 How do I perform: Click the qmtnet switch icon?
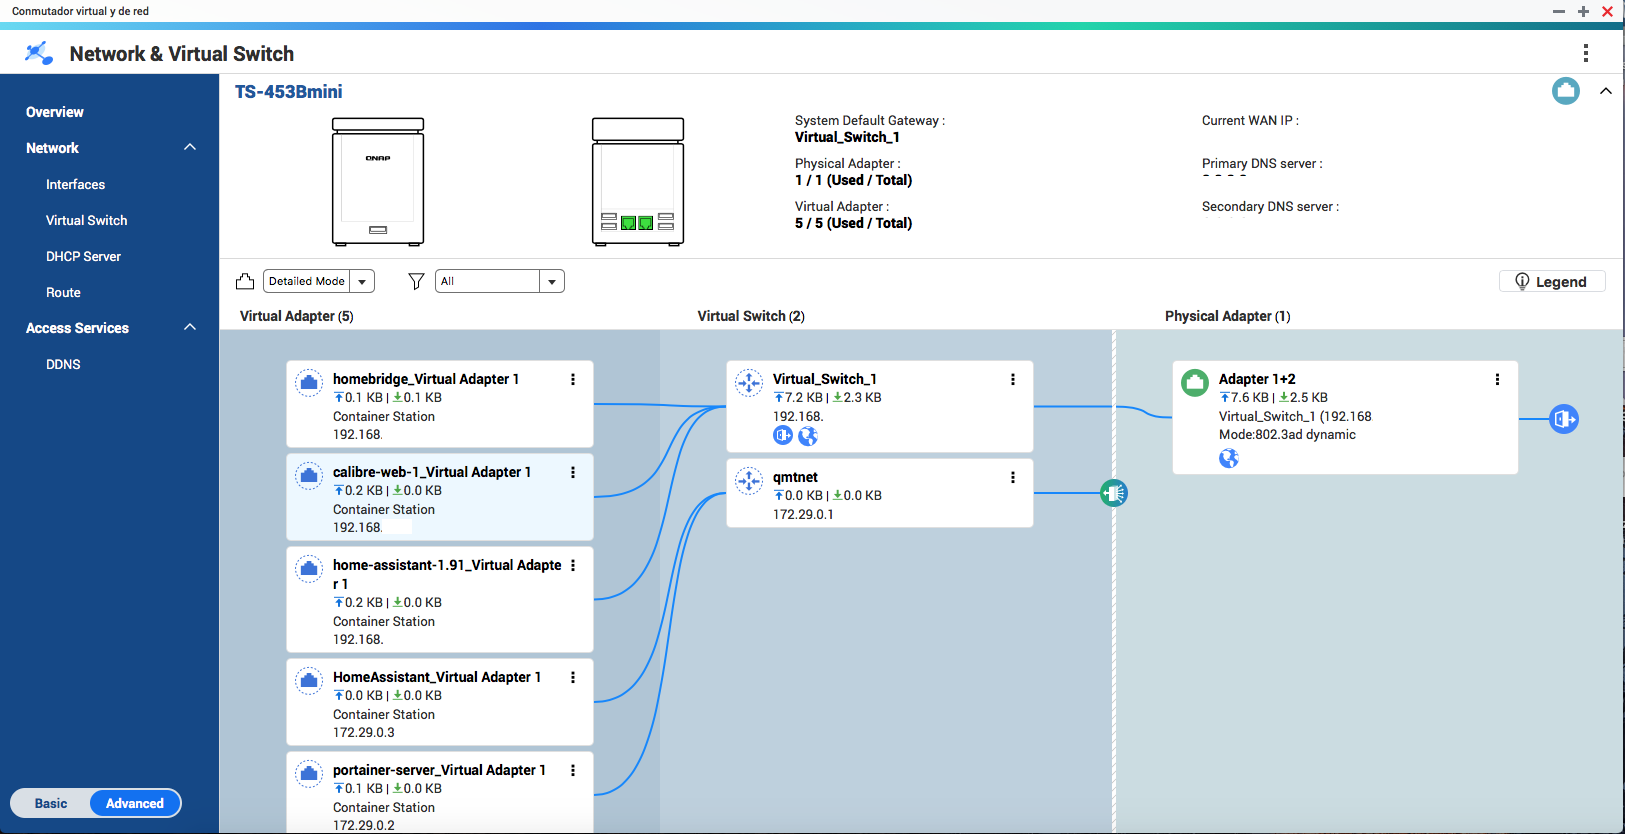[749, 481]
